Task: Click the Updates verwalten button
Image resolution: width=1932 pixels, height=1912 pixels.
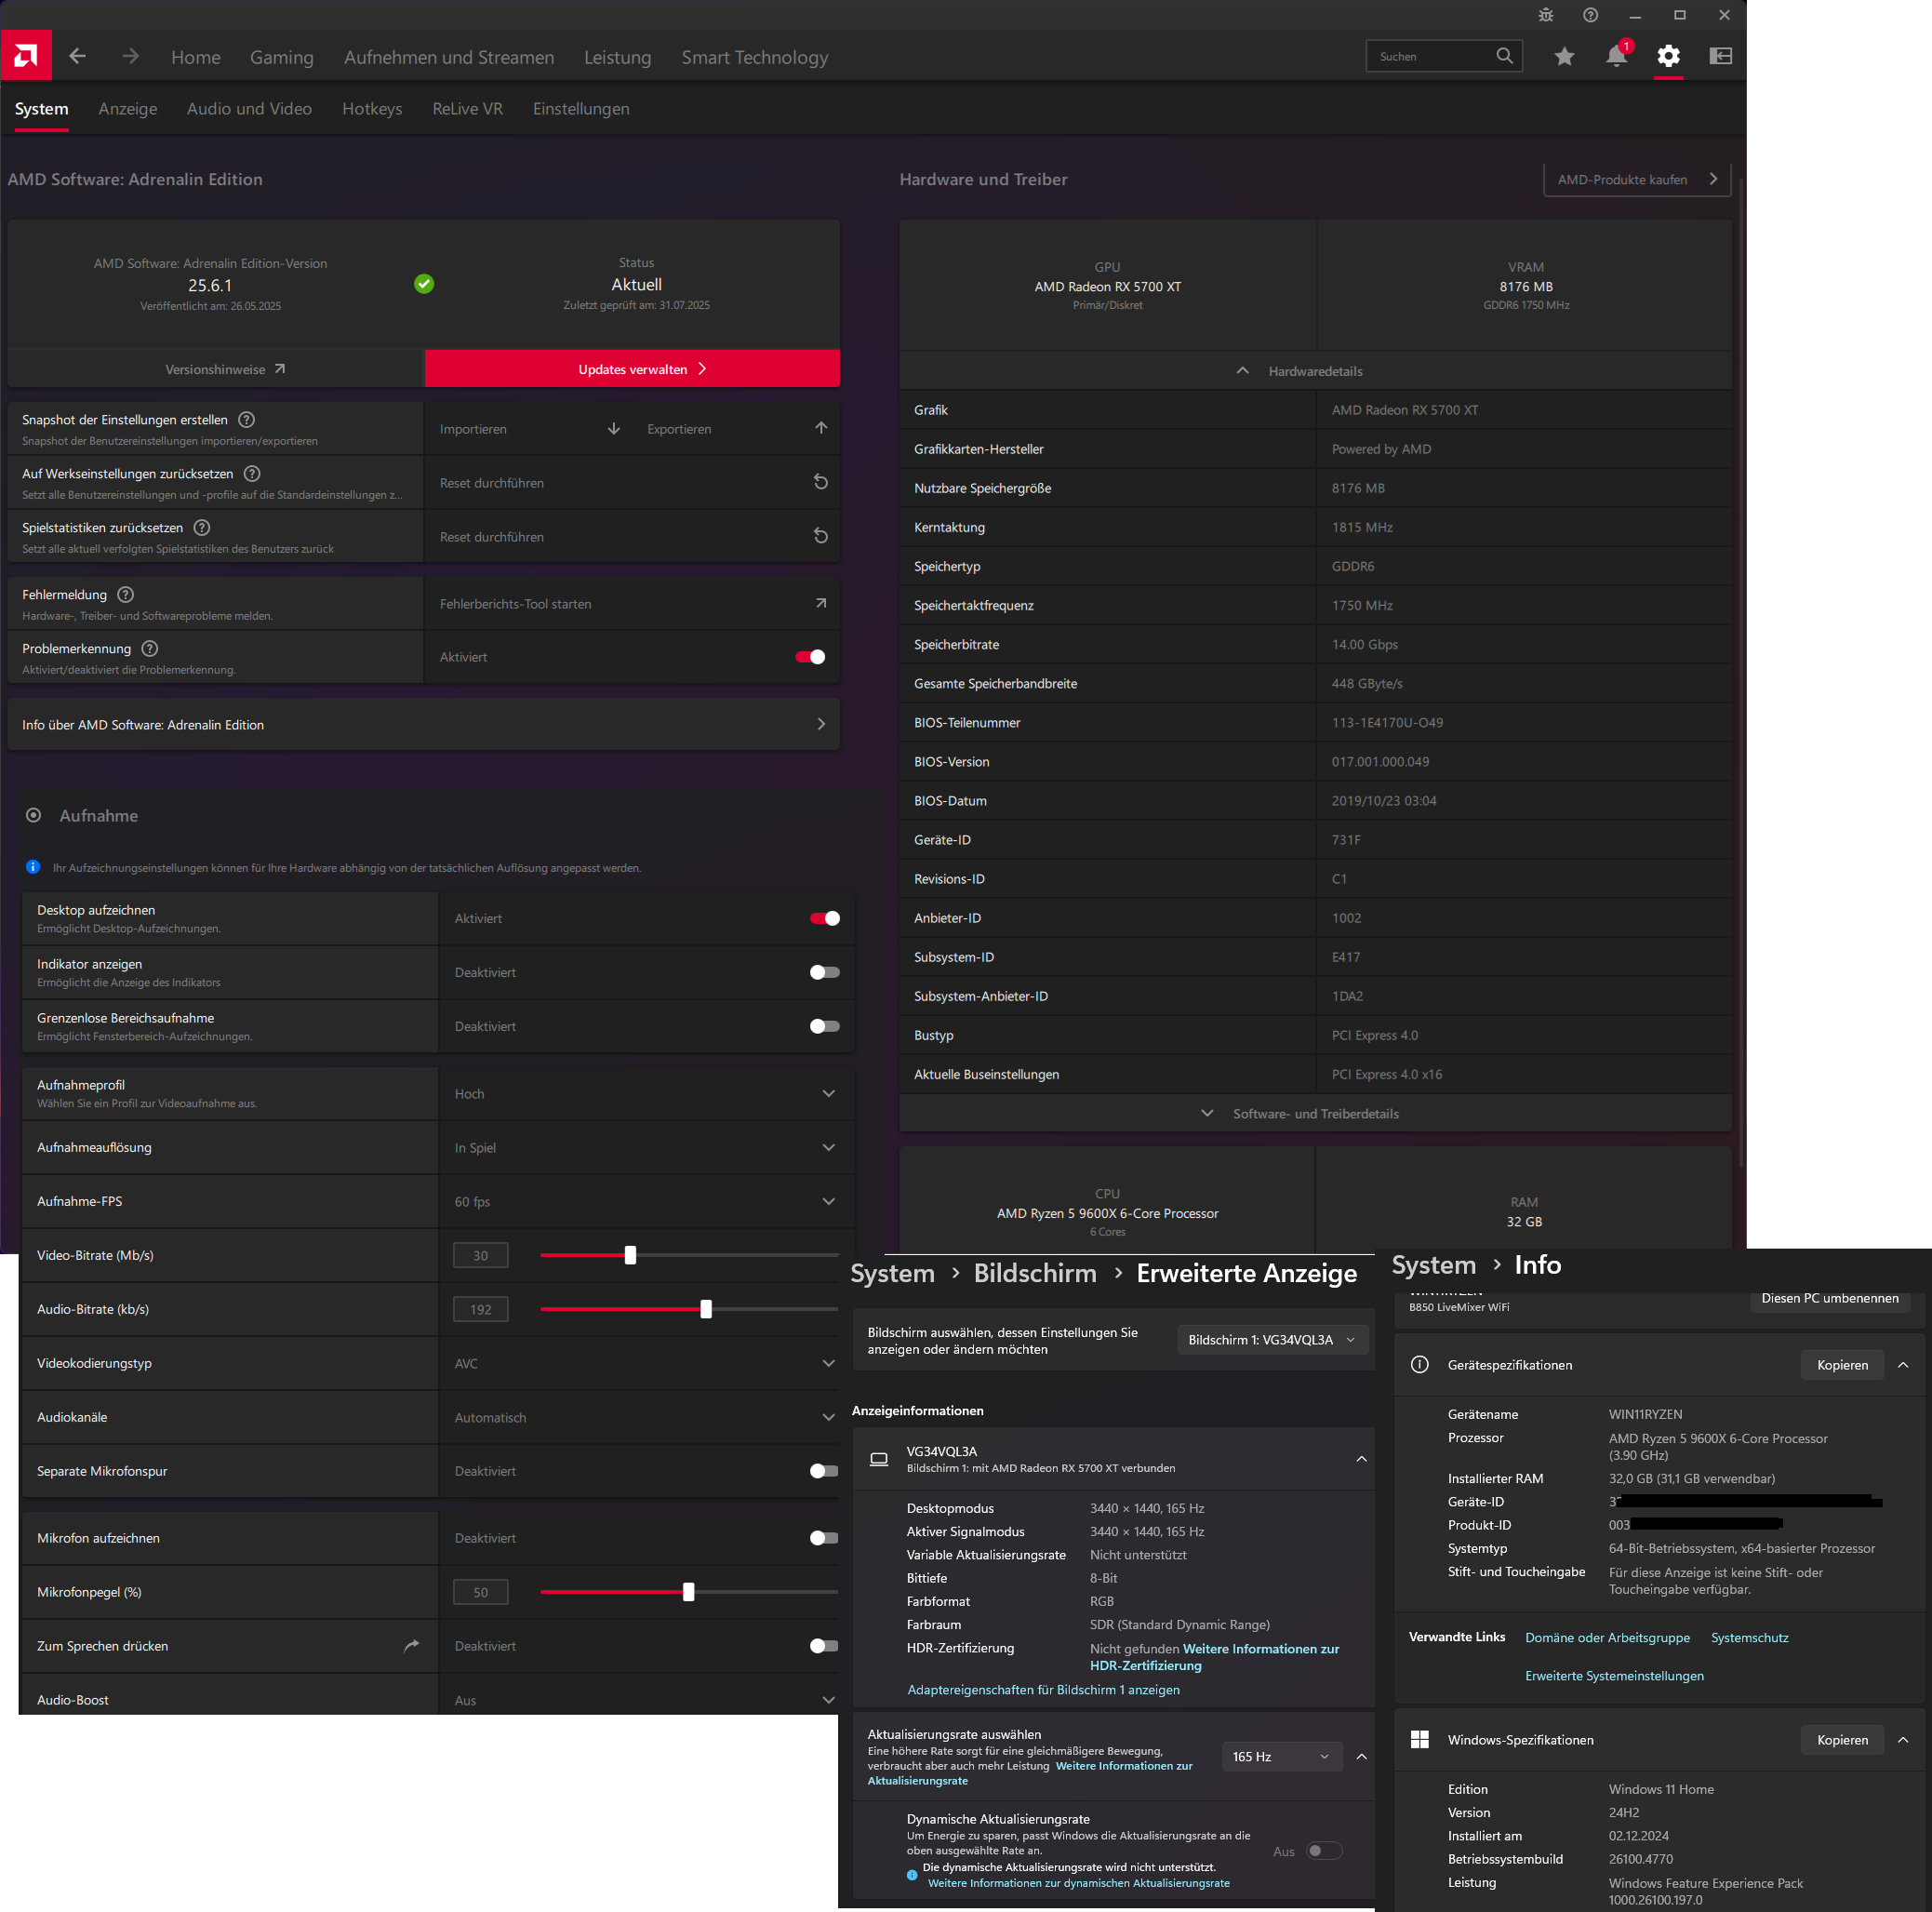Action: [x=632, y=369]
